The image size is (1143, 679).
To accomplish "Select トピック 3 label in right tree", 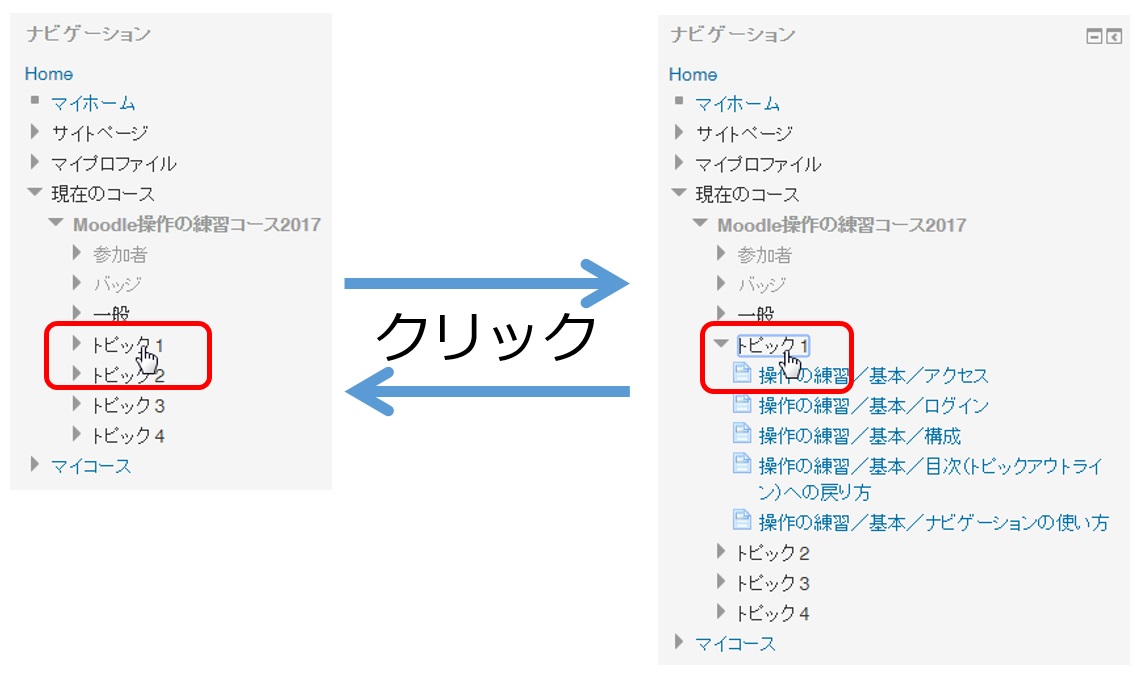I will click(x=773, y=583).
